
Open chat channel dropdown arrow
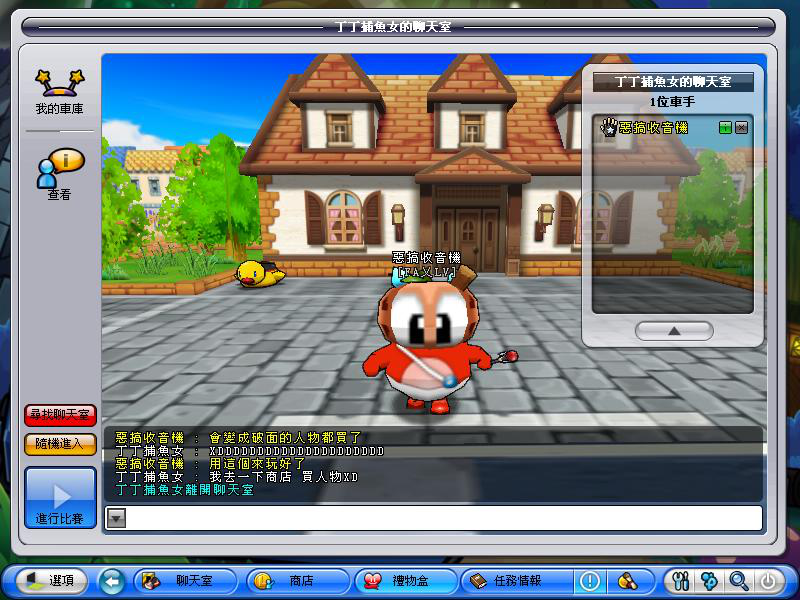point(116,518)
